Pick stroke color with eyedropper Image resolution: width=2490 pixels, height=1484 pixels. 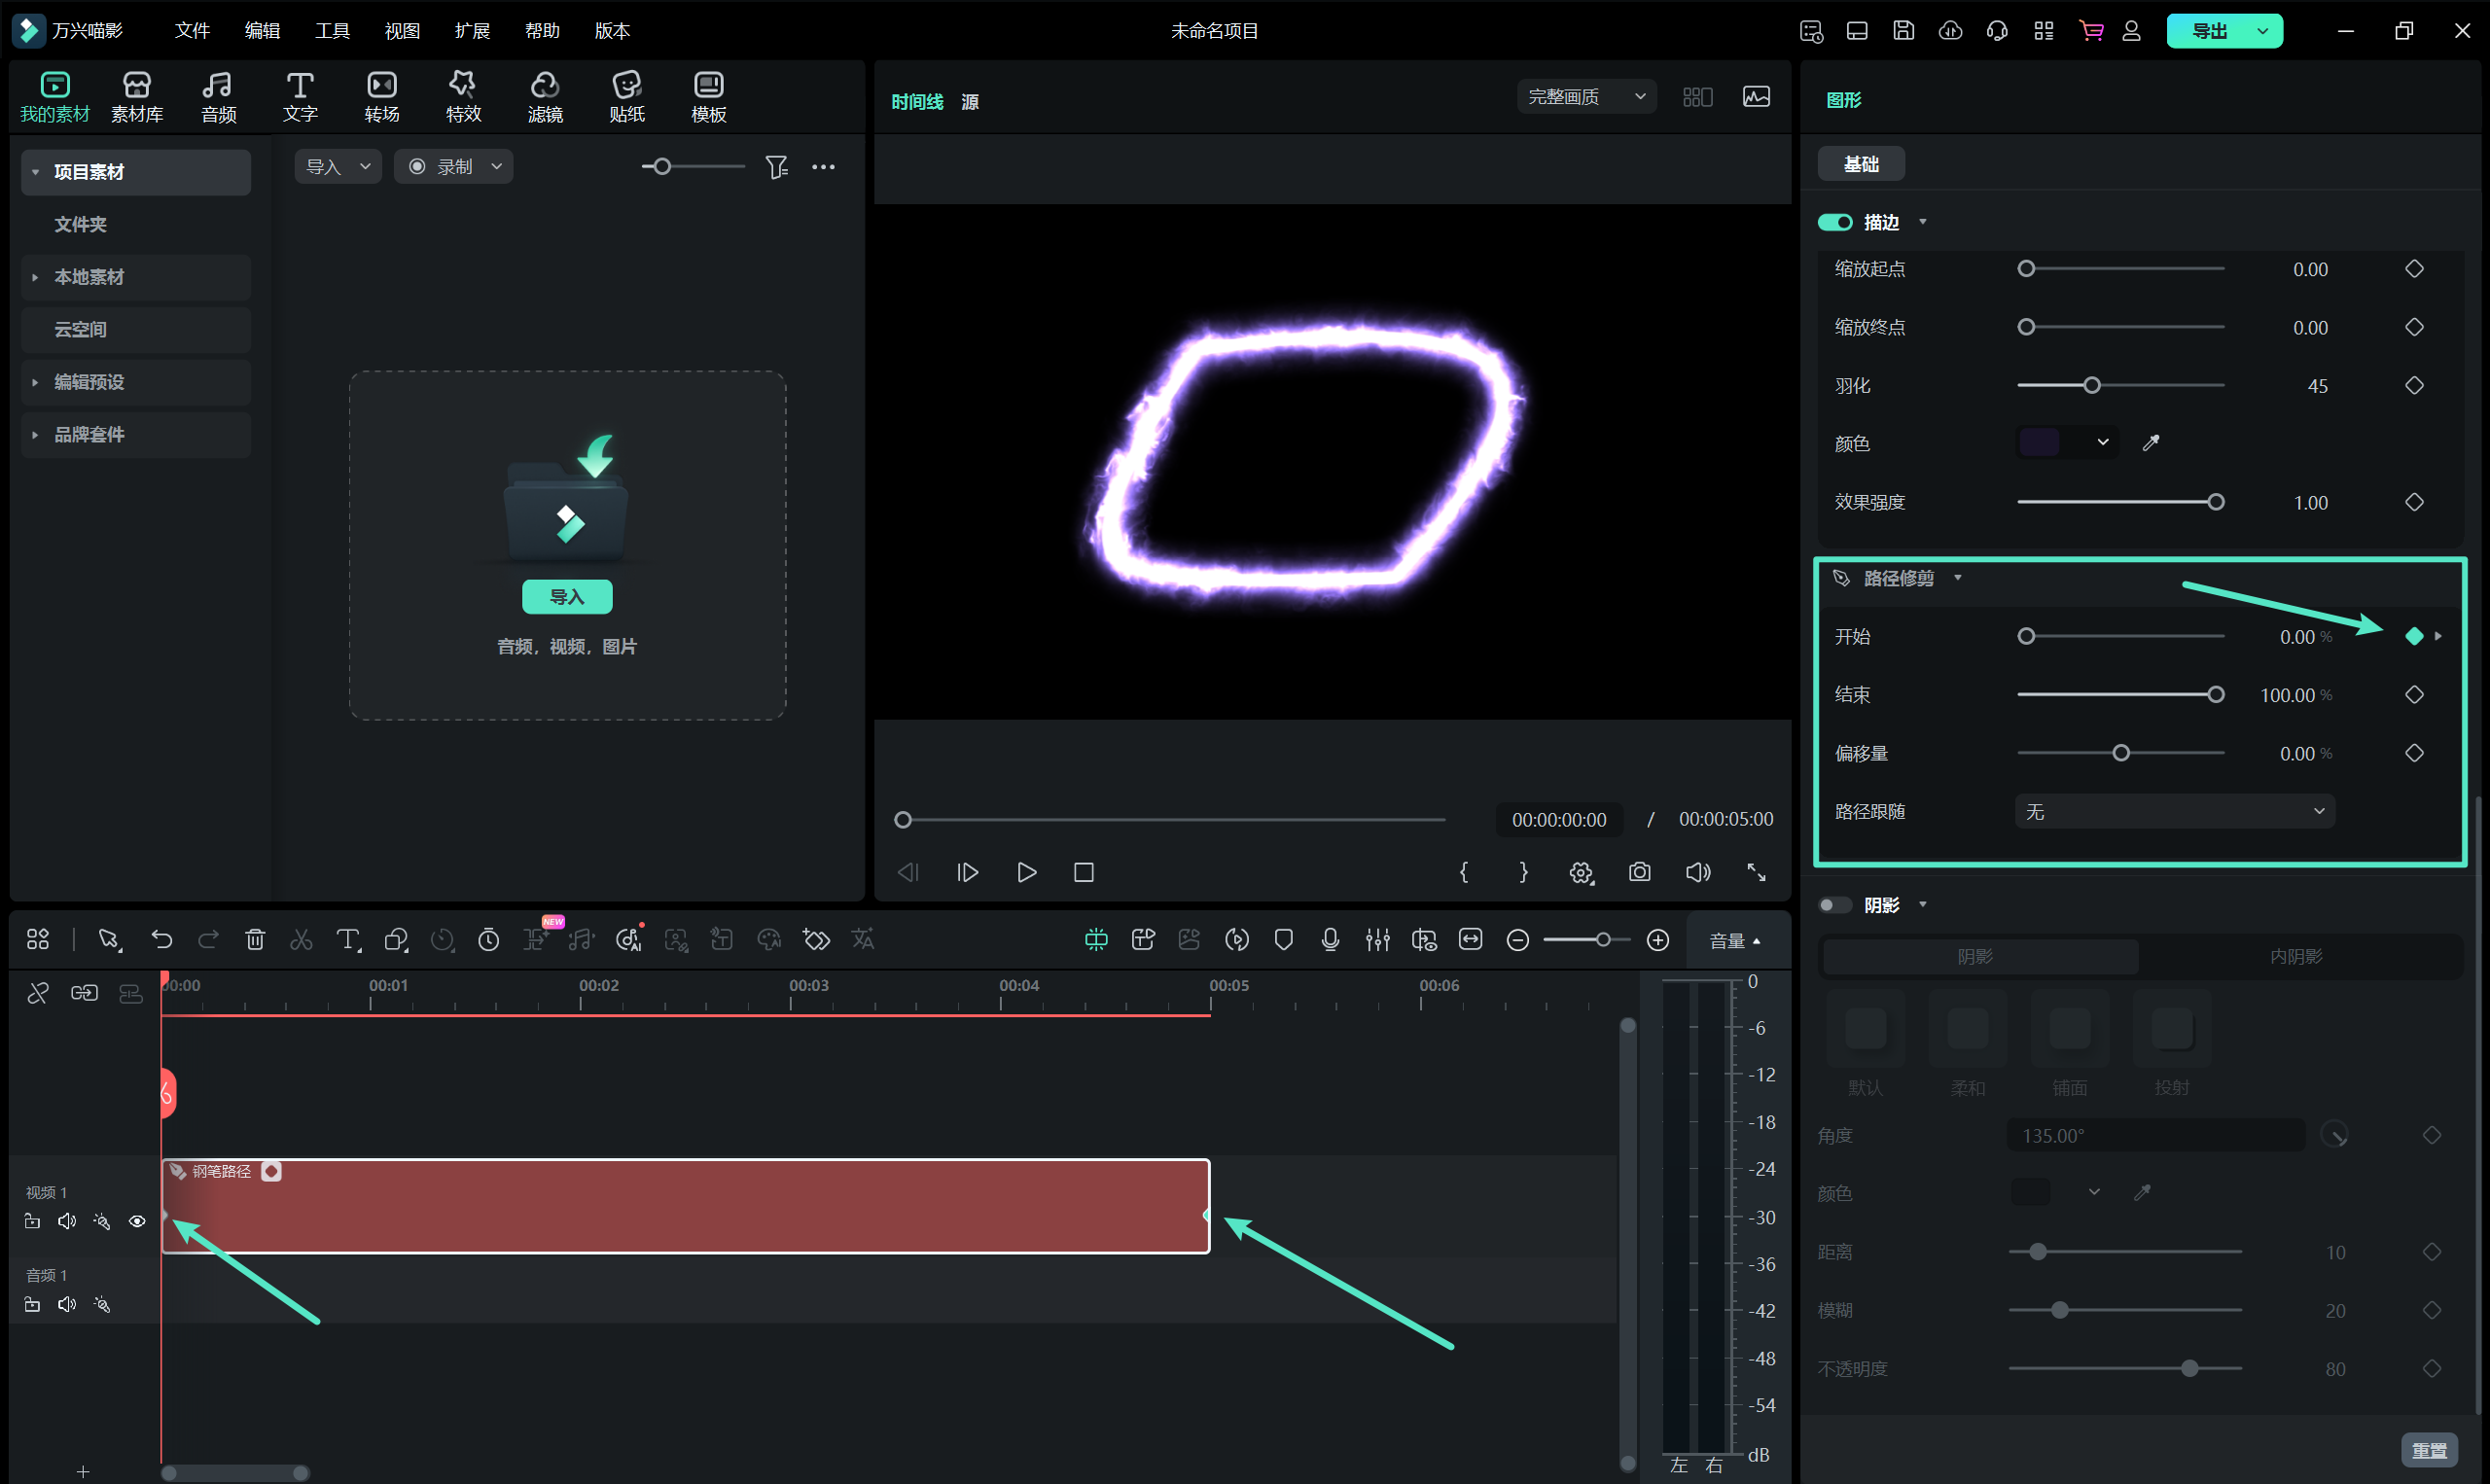coord(2150,443)
